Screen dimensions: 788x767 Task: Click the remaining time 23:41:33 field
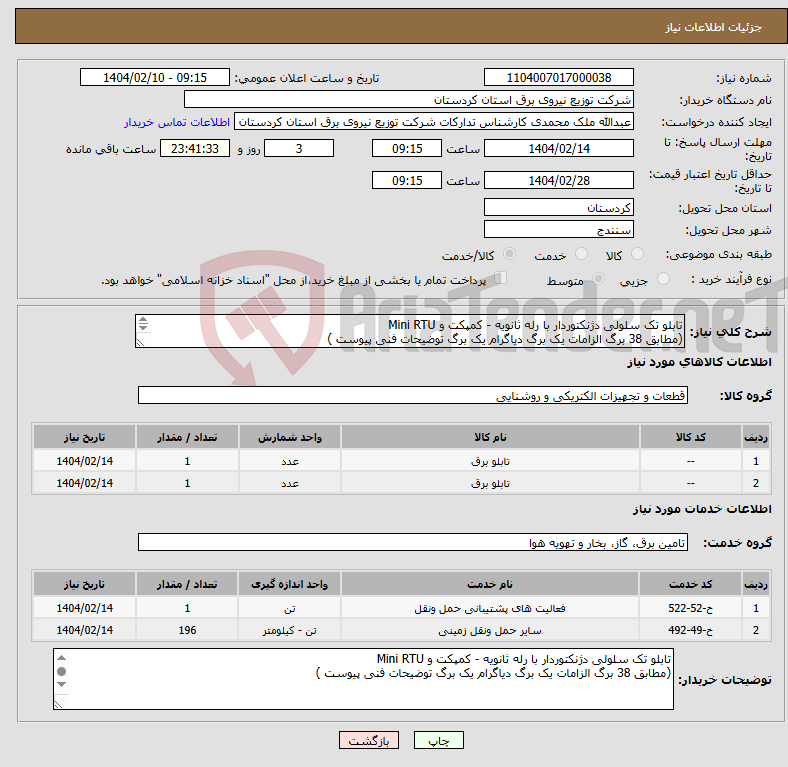pos(195,148)
